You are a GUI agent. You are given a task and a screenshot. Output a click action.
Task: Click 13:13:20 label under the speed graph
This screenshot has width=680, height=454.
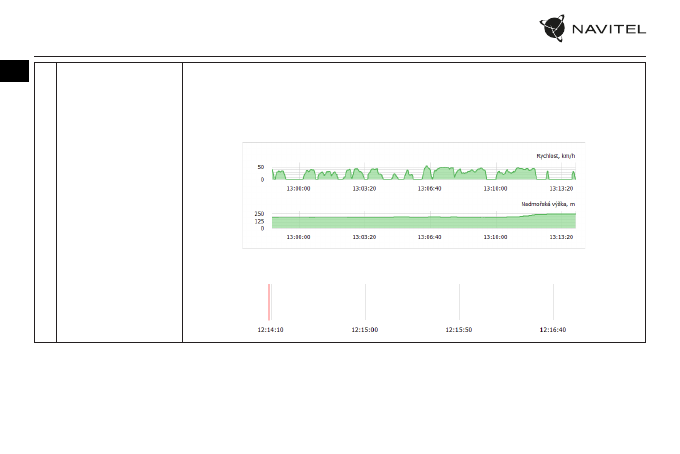point(562,187)
